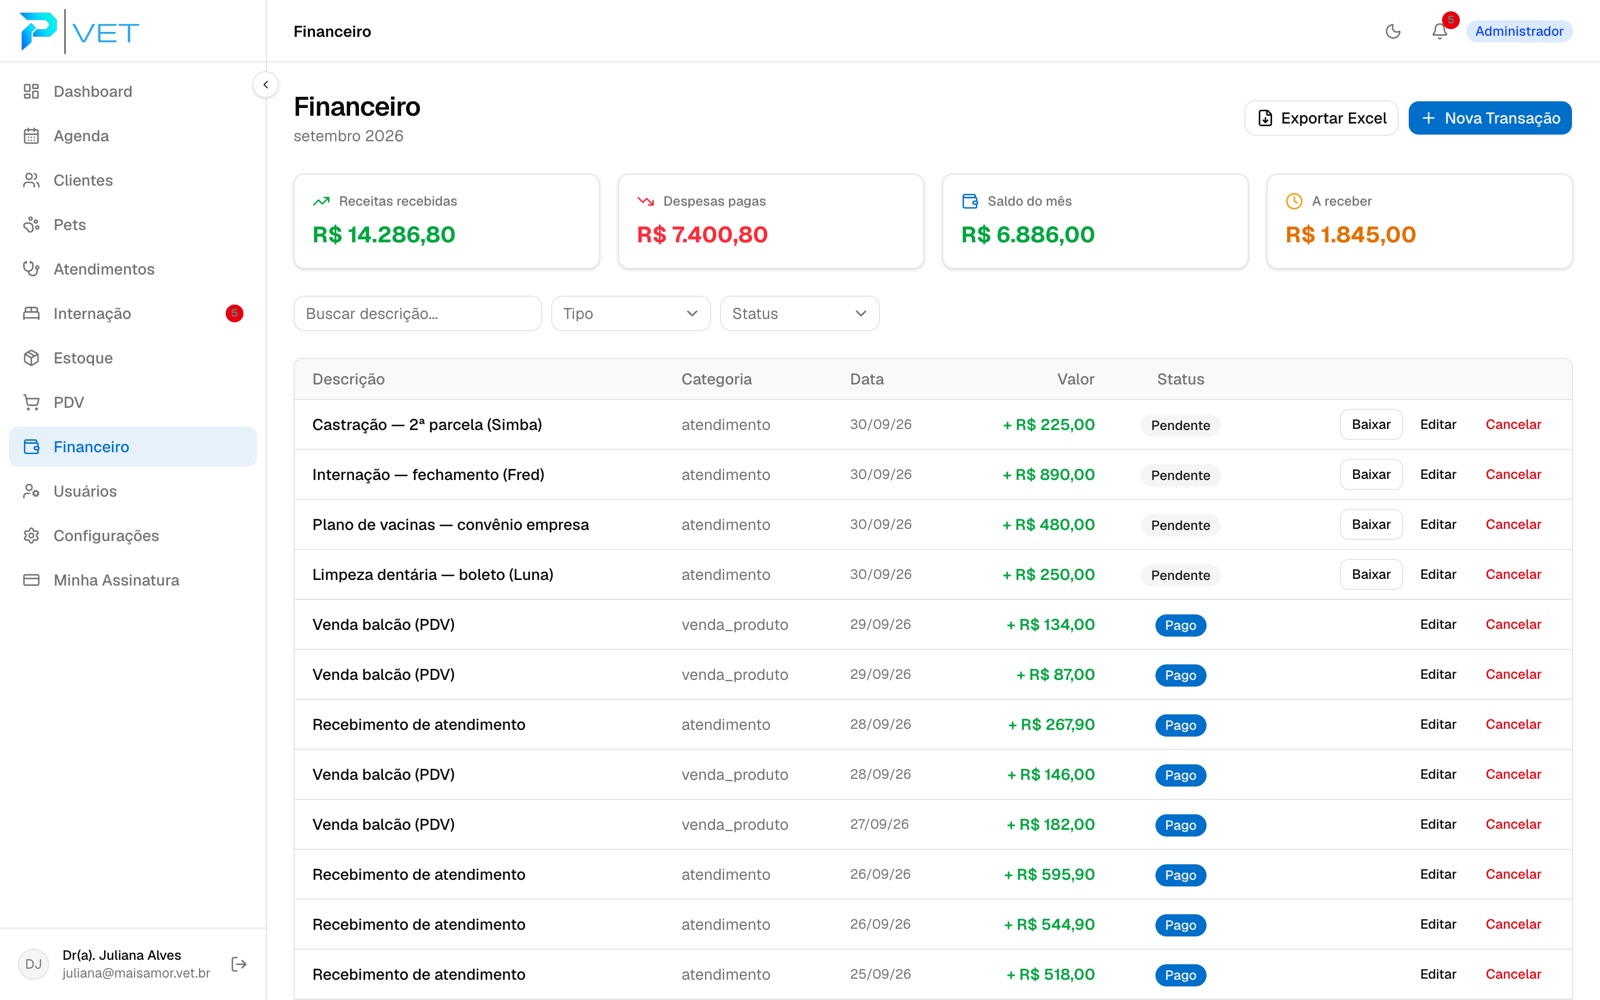
Task: Click the A receber card
Action: tap(1419, 221)
